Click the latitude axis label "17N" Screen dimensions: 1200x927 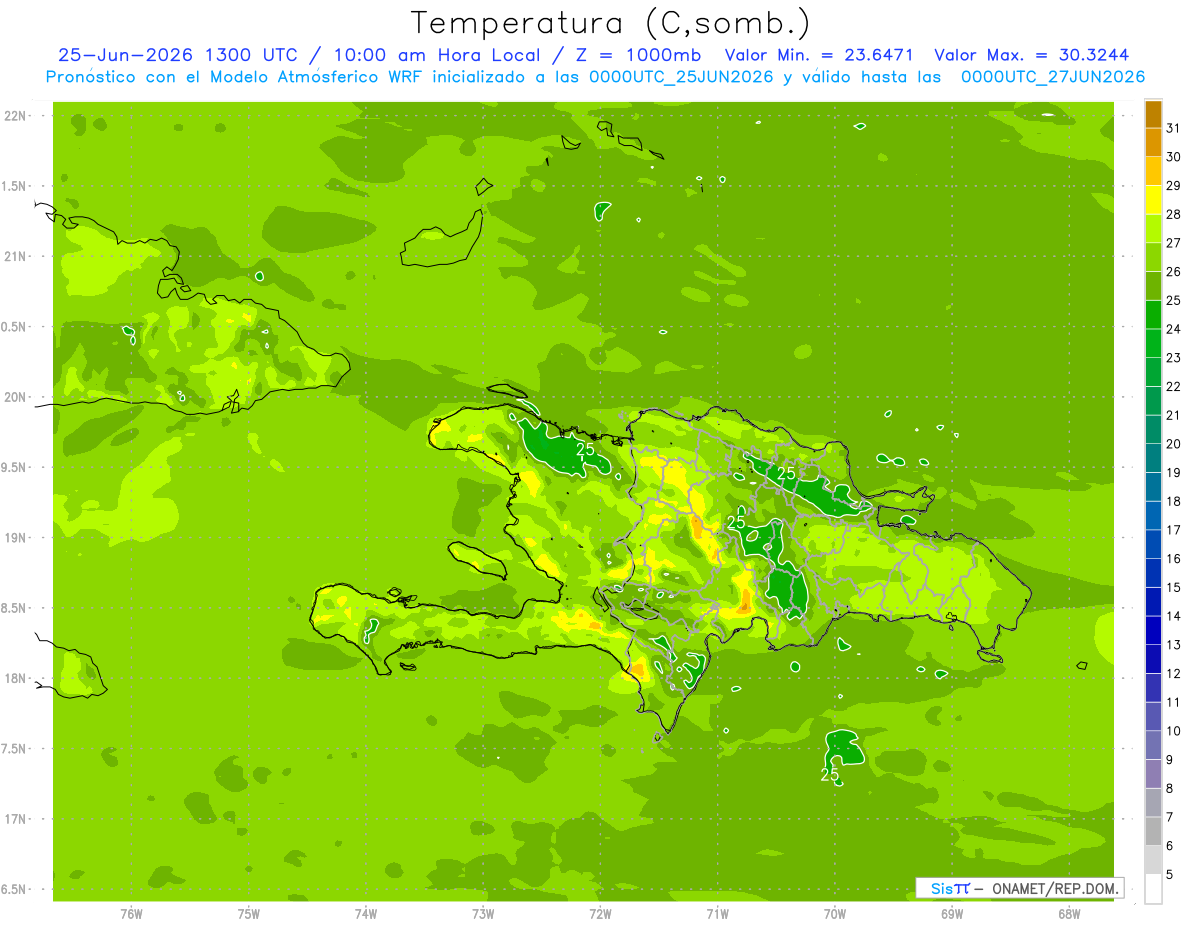16,819
